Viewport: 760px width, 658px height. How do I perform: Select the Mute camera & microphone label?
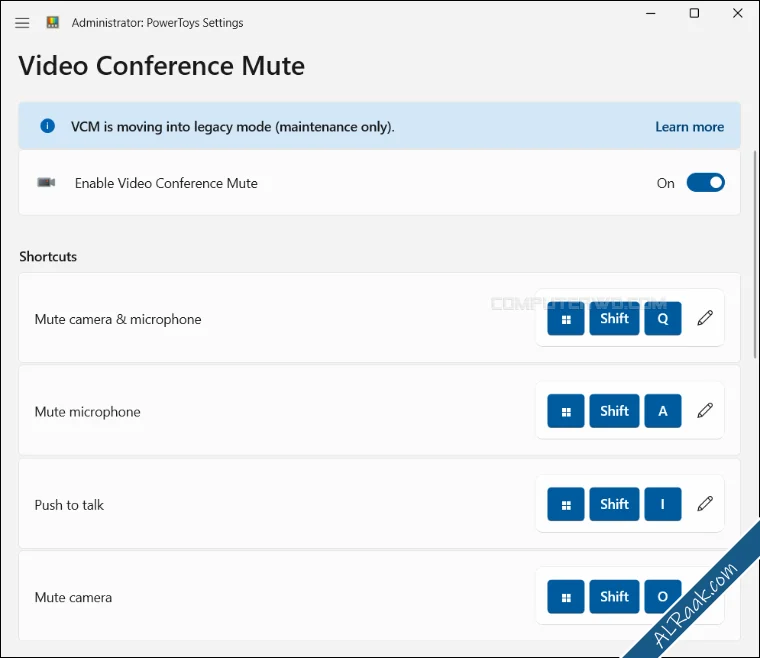click(x=118, y=319)
